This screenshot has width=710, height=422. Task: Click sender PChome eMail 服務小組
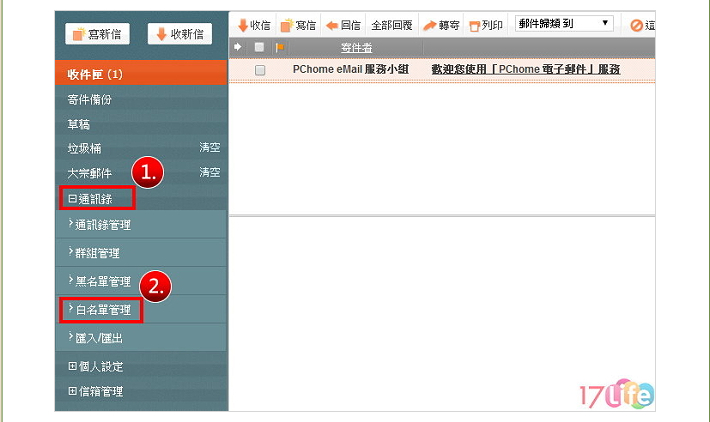(x=350, y=69)
